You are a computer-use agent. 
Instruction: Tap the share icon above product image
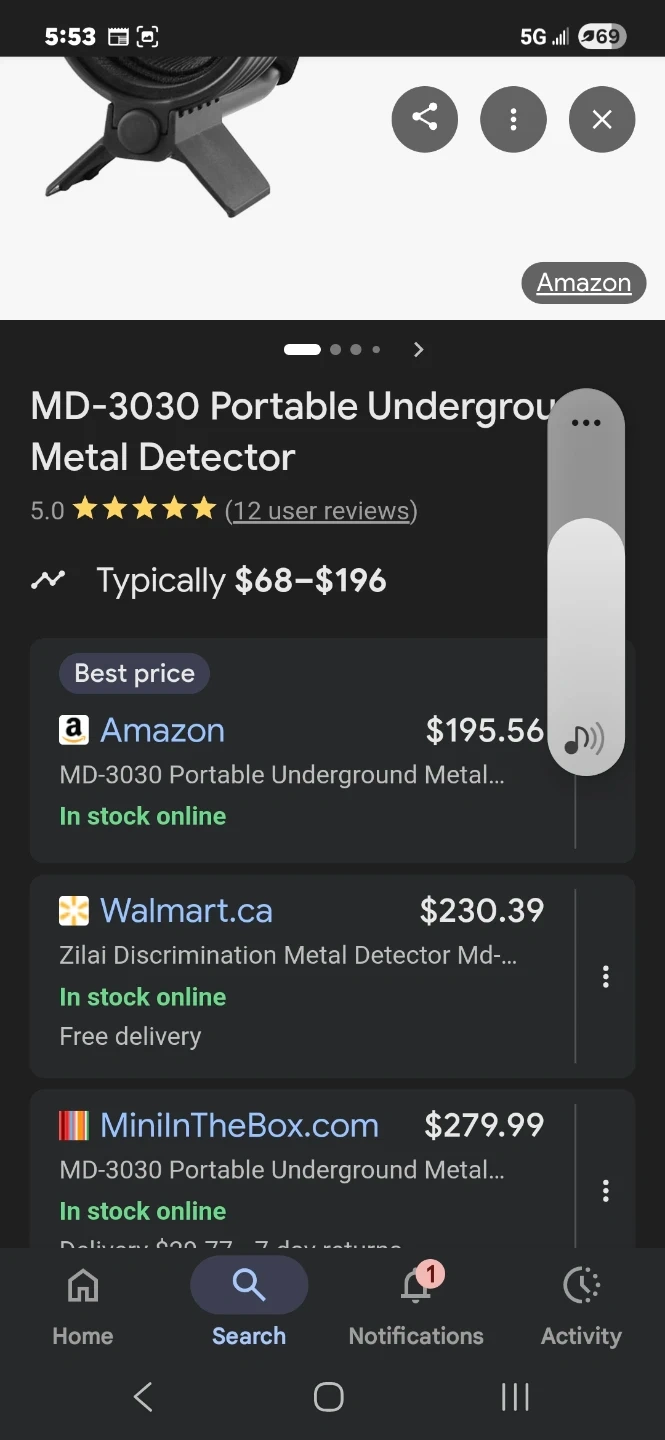(424, 119)
